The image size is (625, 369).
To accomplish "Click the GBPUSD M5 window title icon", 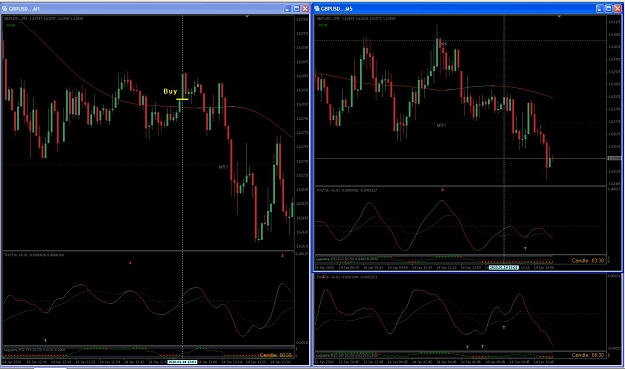I will 317,9.
